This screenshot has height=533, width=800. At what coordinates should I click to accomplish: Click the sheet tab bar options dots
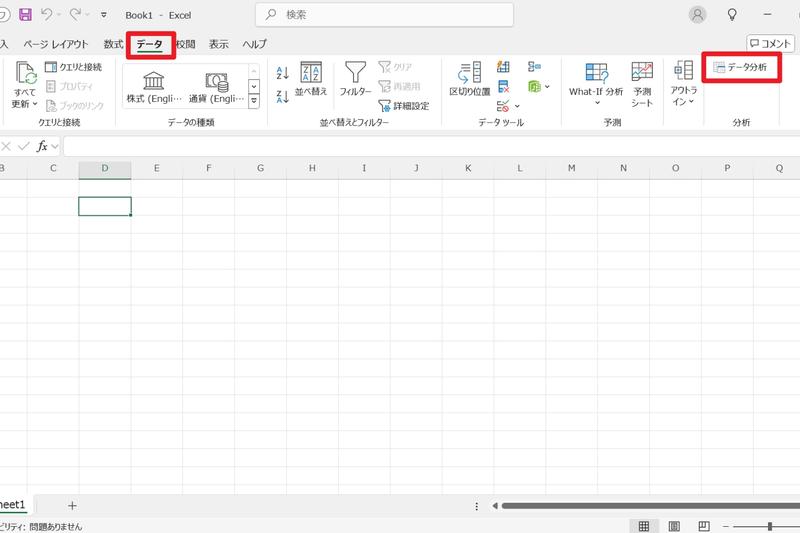pyautogui.click(x=477, y=506)
